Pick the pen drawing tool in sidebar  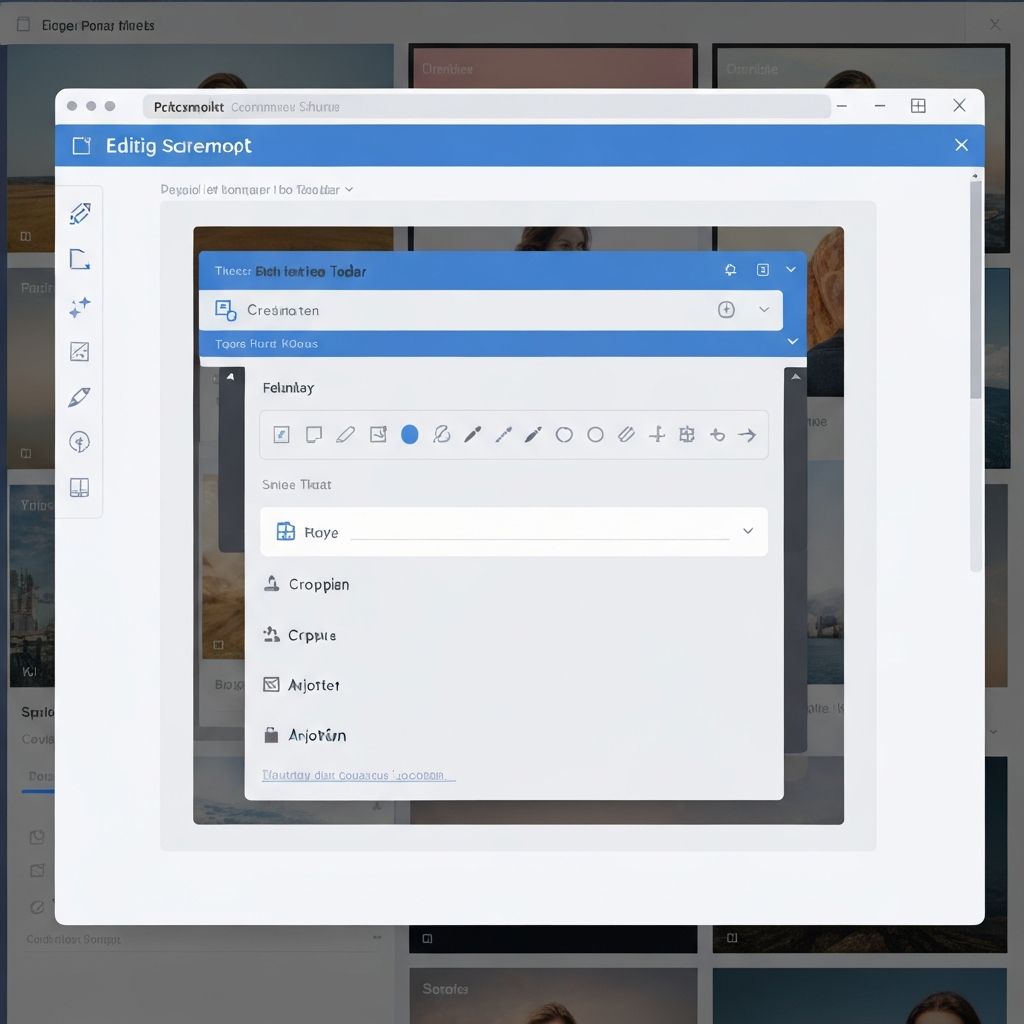(80, 396)
